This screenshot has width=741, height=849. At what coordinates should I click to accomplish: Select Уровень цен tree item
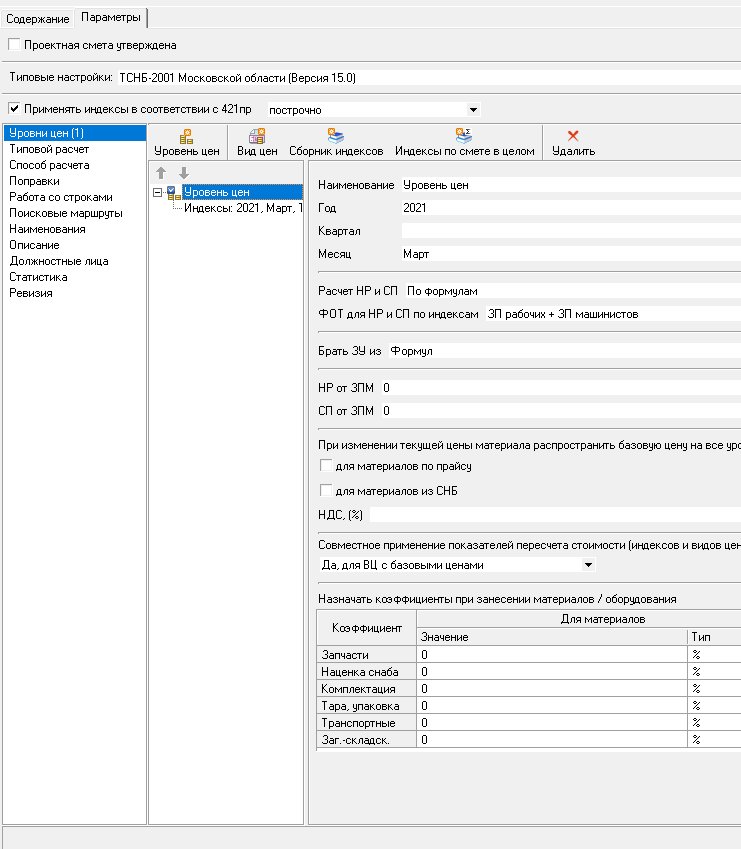click(242, 192)
